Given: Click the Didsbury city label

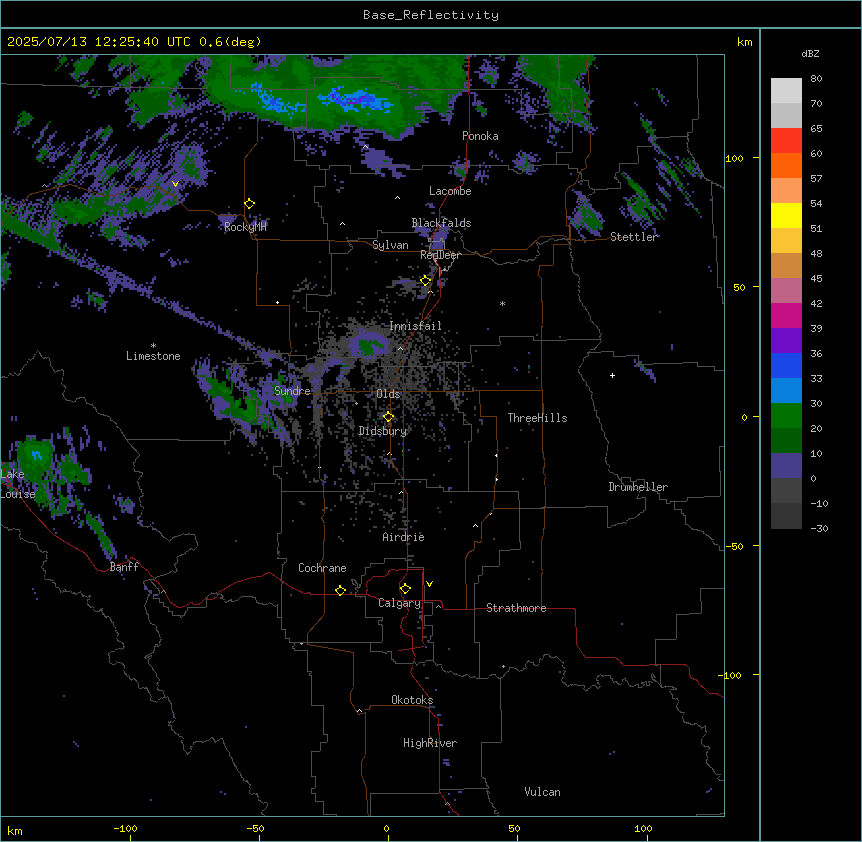Looking at the screenshot, I should (383, 431).
